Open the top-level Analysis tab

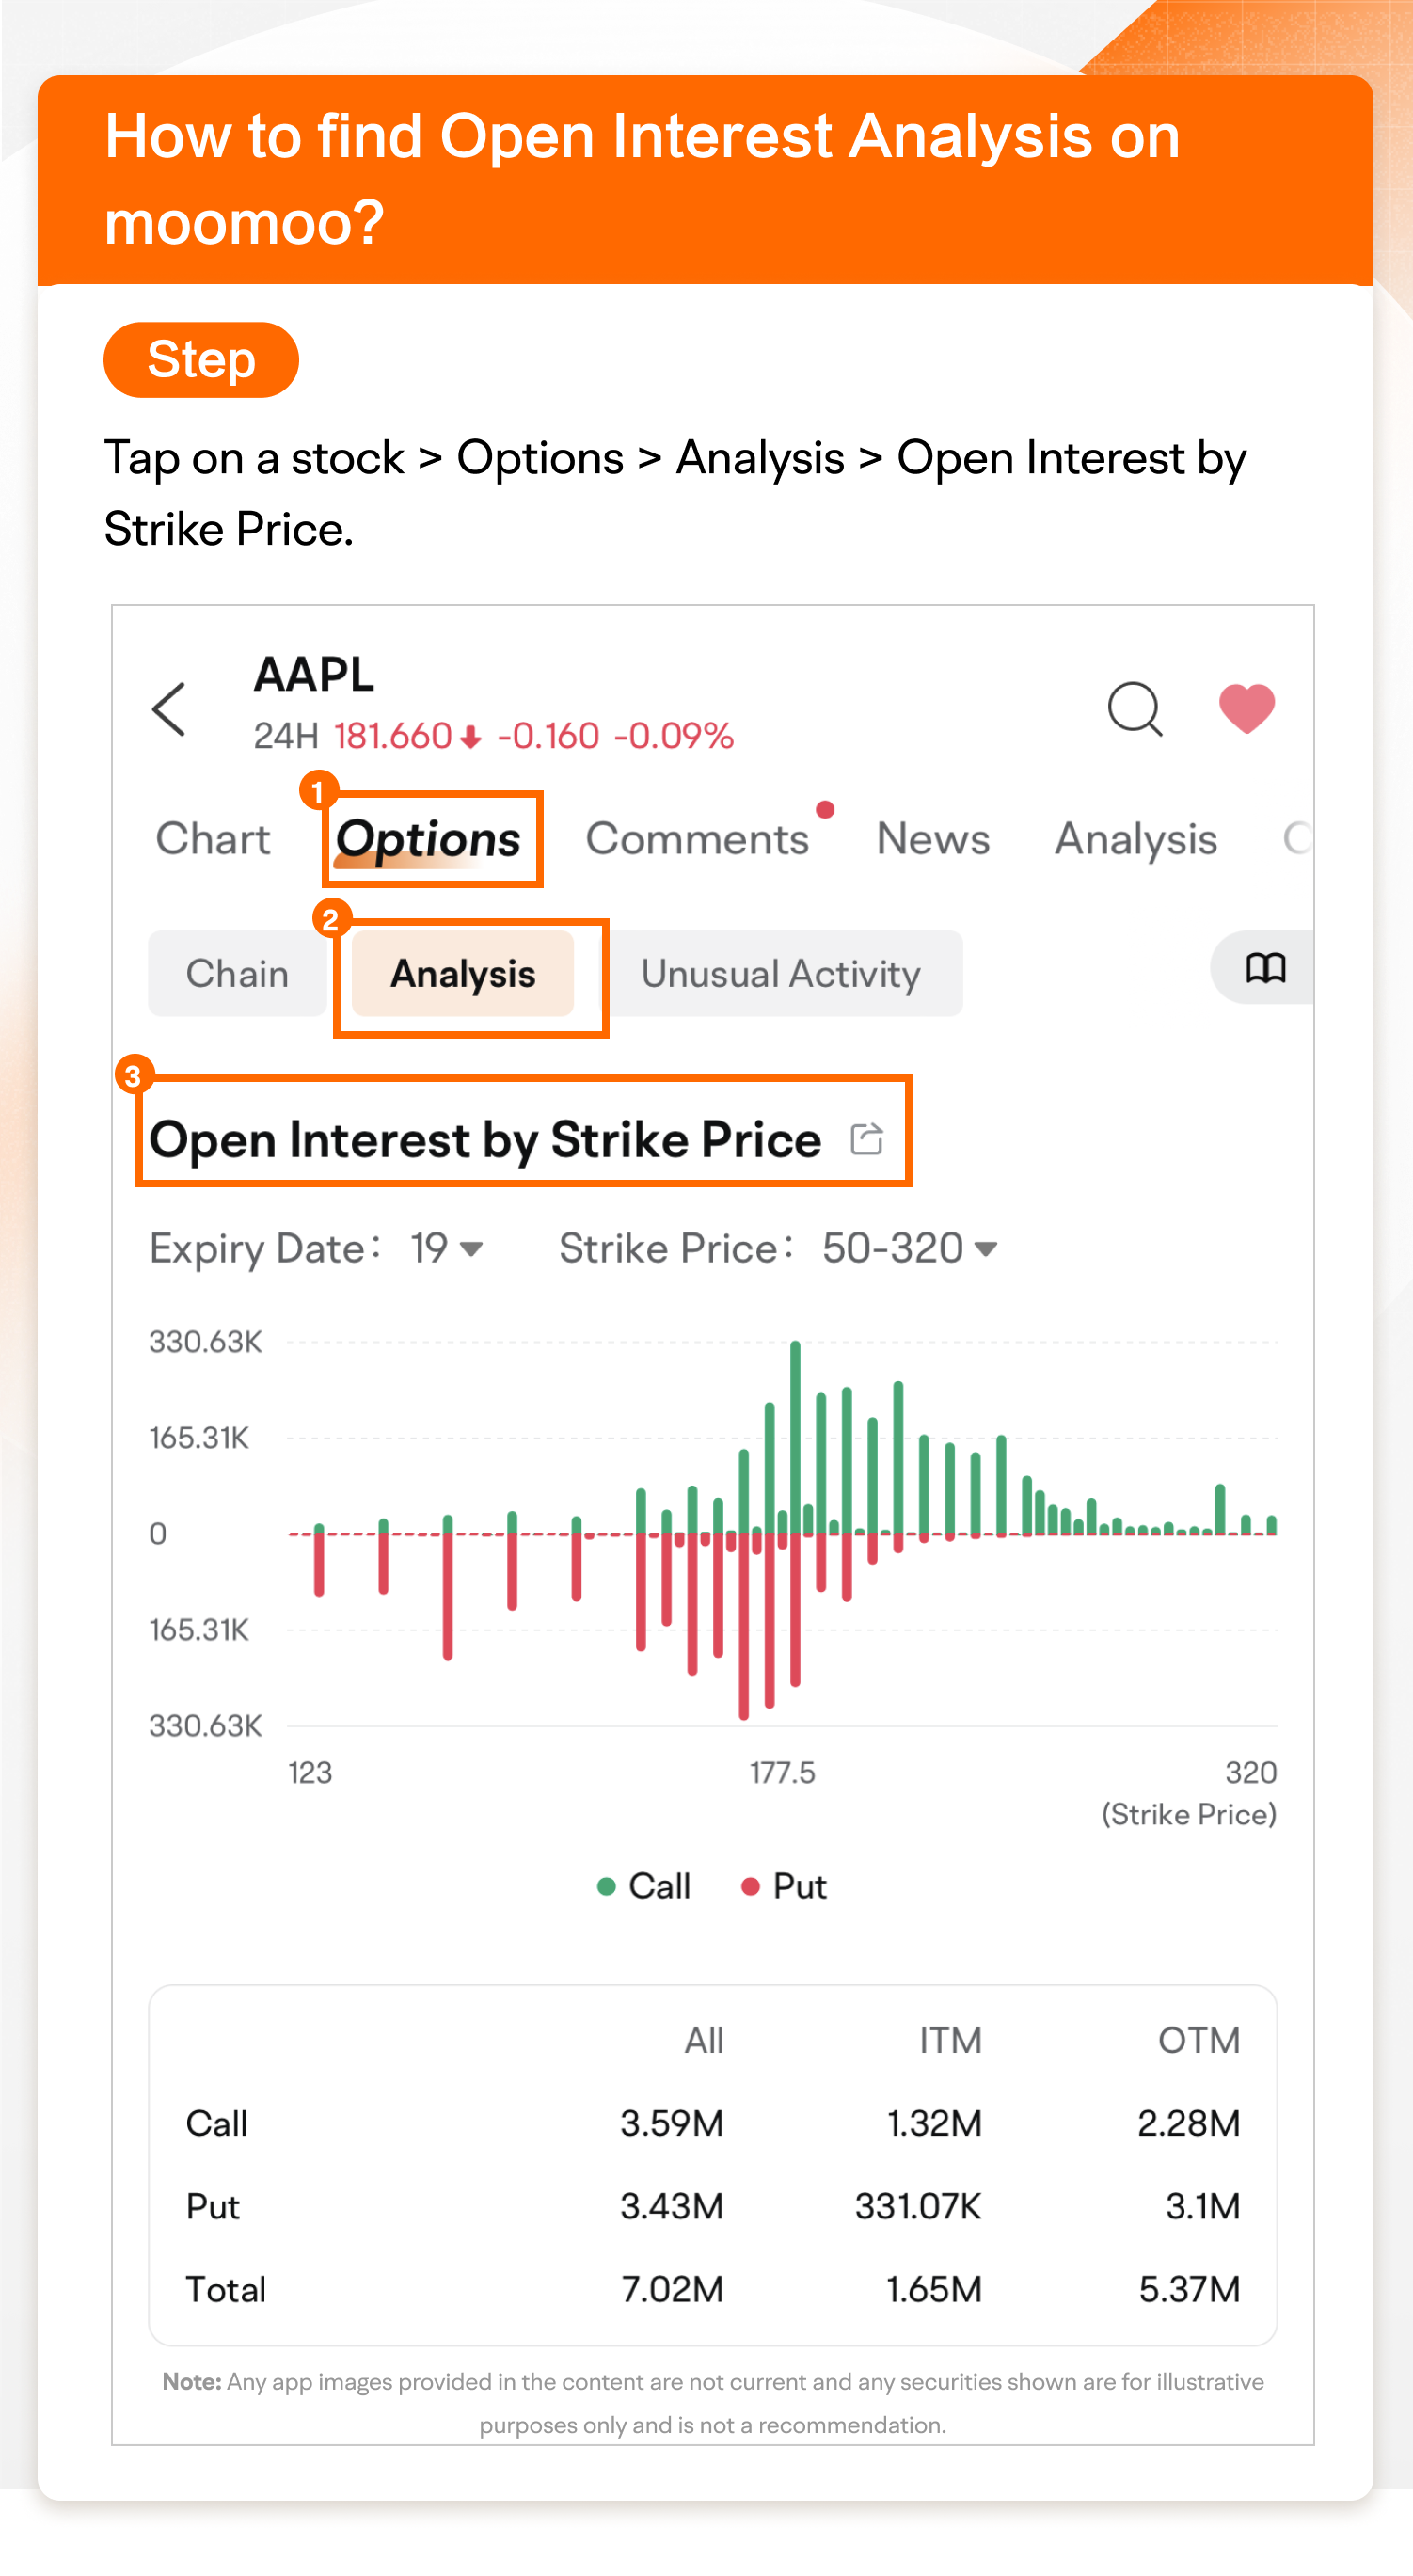coord(1136,838)
